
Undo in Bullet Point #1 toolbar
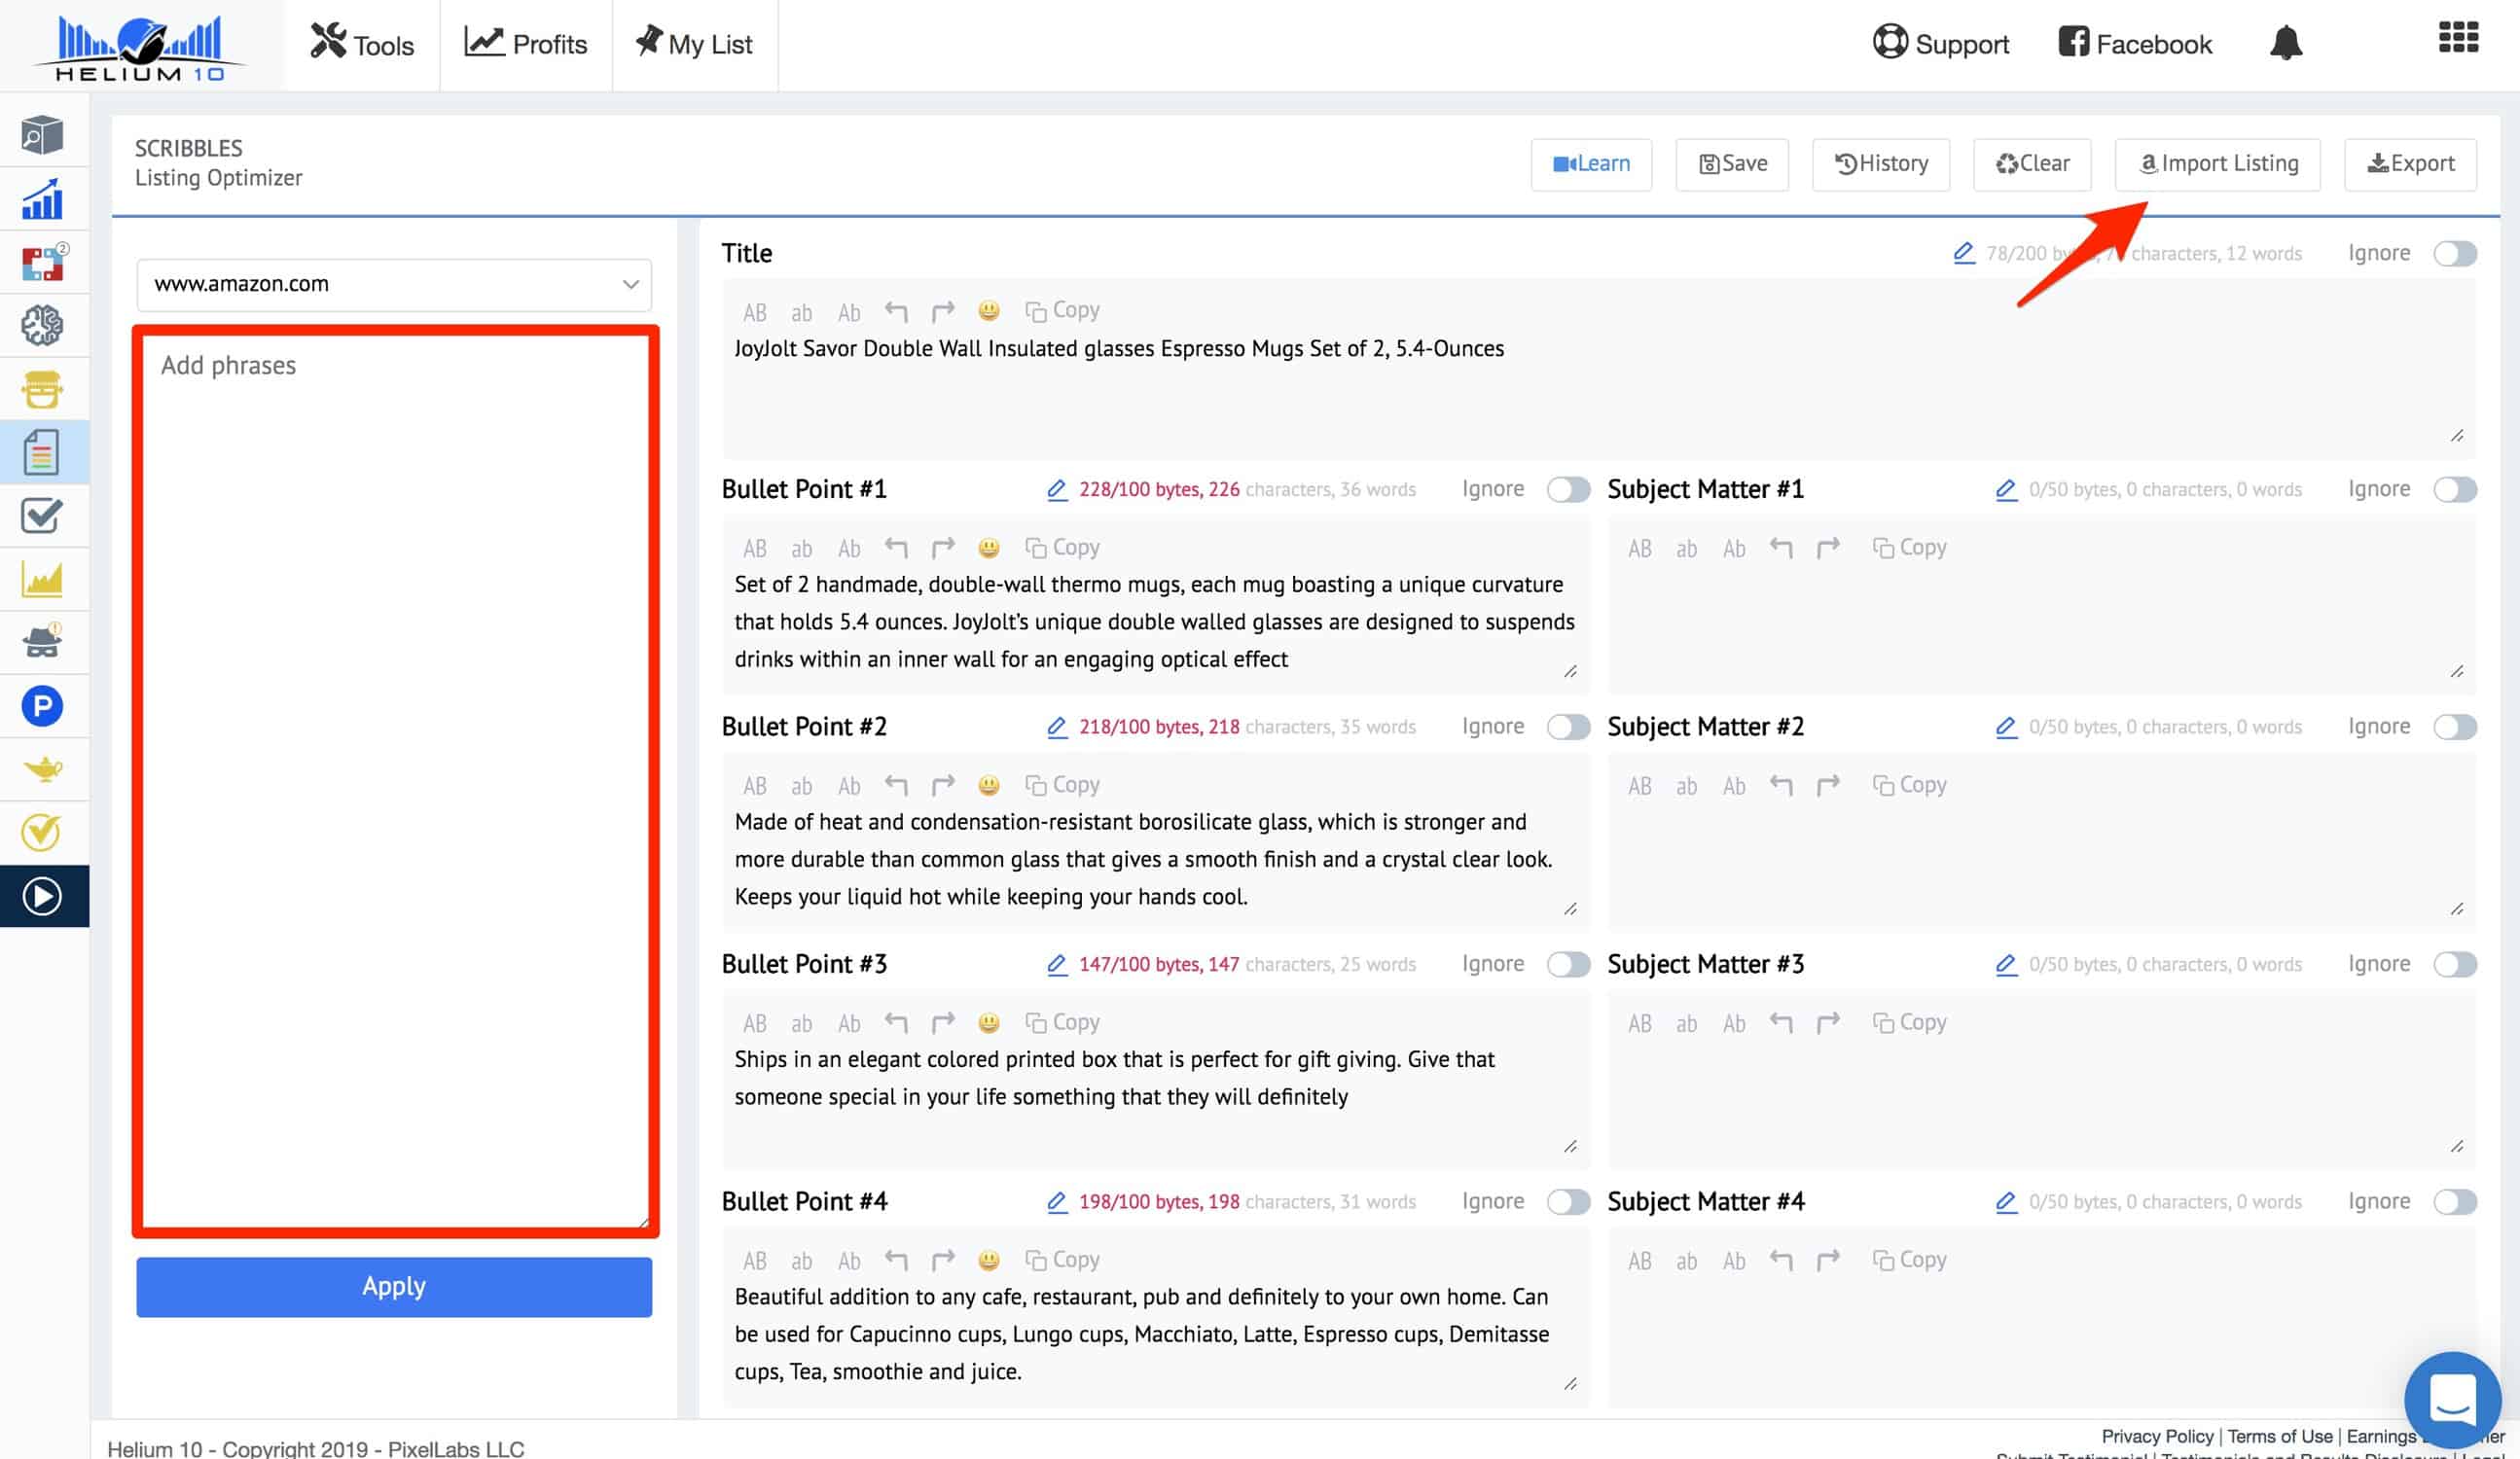point(896,548)
